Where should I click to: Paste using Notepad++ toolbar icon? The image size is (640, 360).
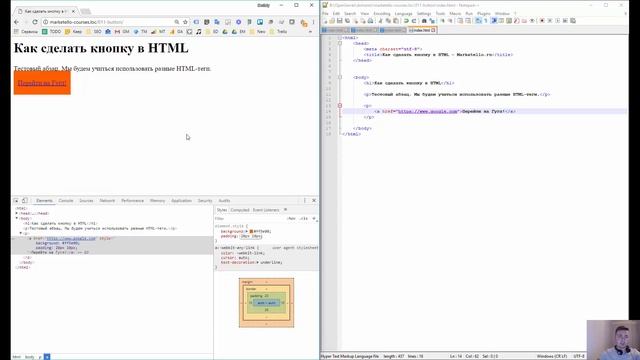[x=396, y=21]
